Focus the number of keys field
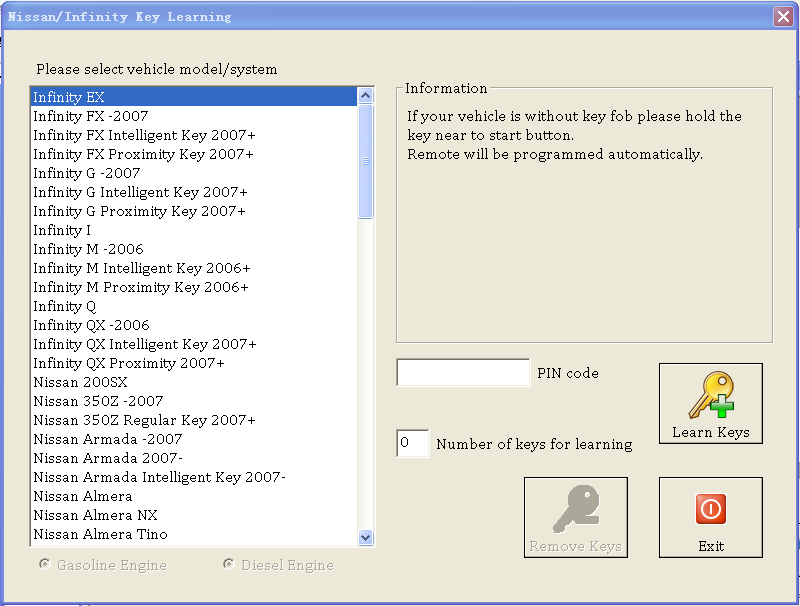 [x=413, y=443]
